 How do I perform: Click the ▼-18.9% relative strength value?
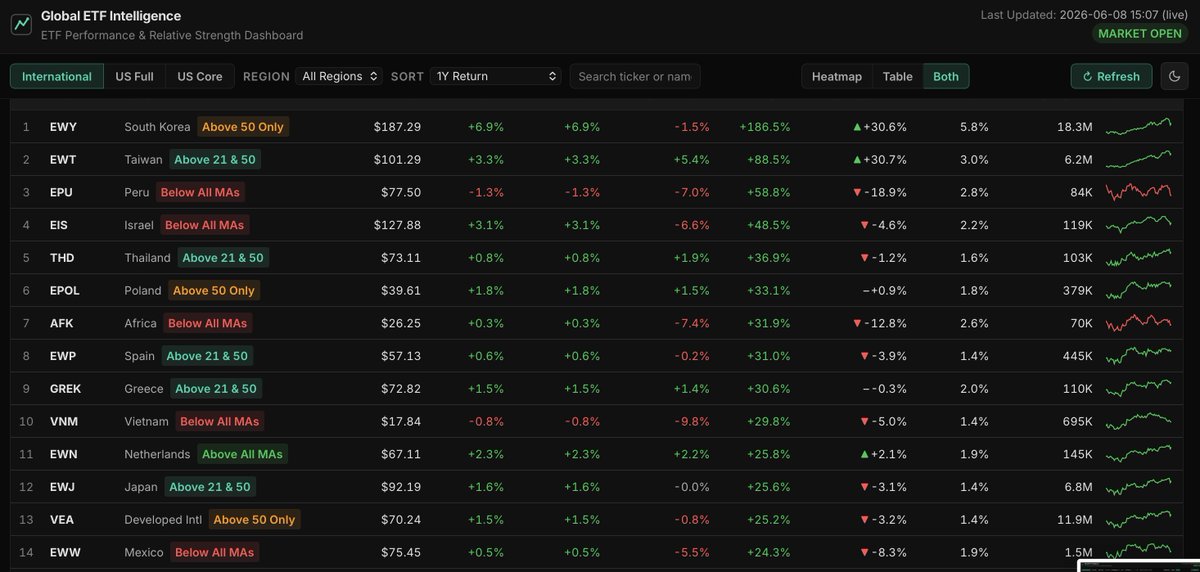880,192
